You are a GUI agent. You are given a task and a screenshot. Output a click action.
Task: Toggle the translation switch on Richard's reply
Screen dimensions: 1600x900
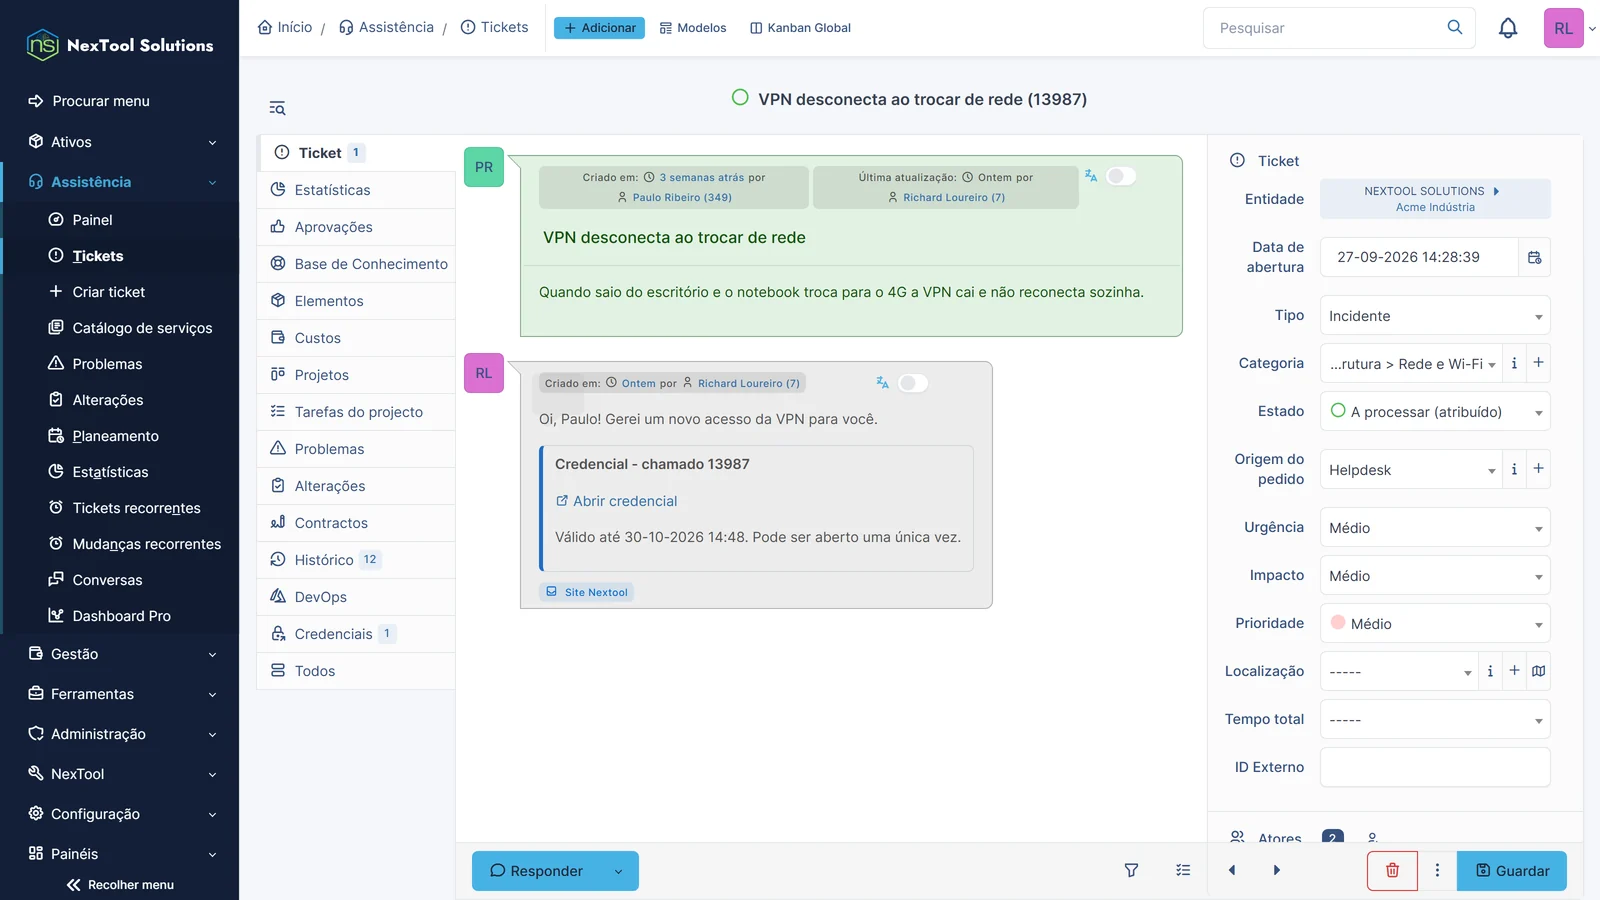(x=912, y=383)
